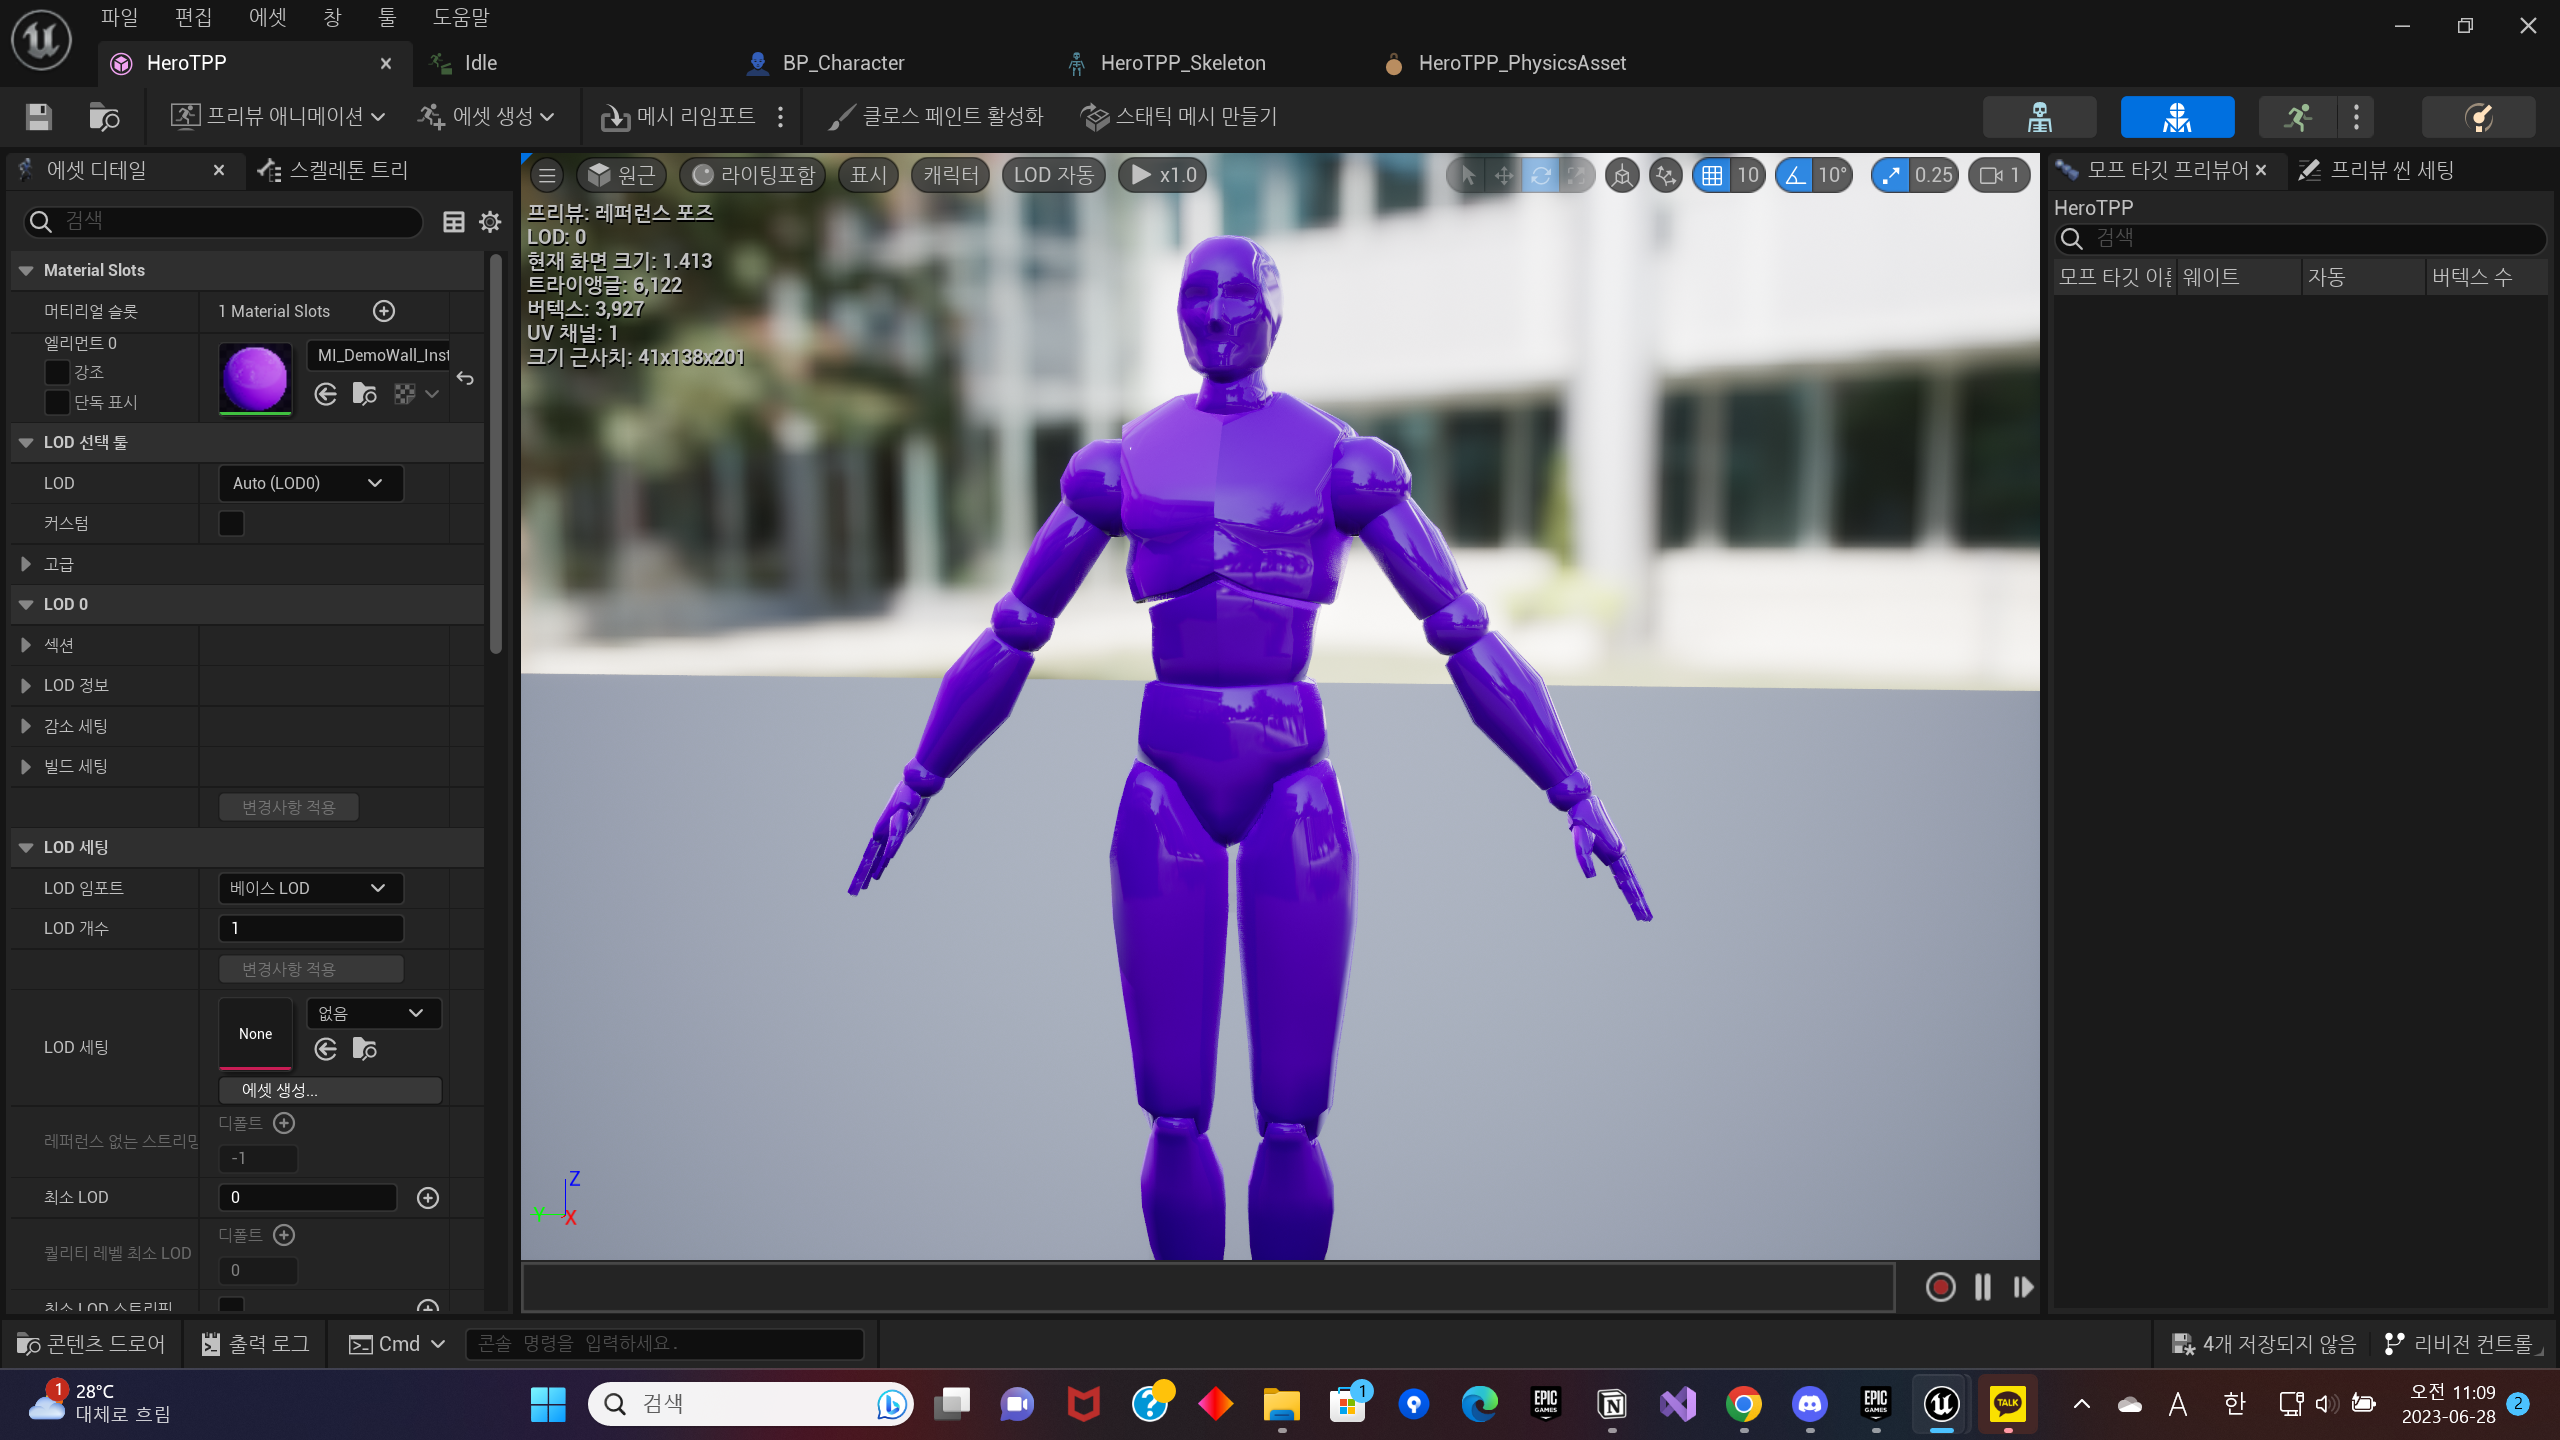
Task: Click the purple material thumbnail swatch
Action: click(255, 378)
